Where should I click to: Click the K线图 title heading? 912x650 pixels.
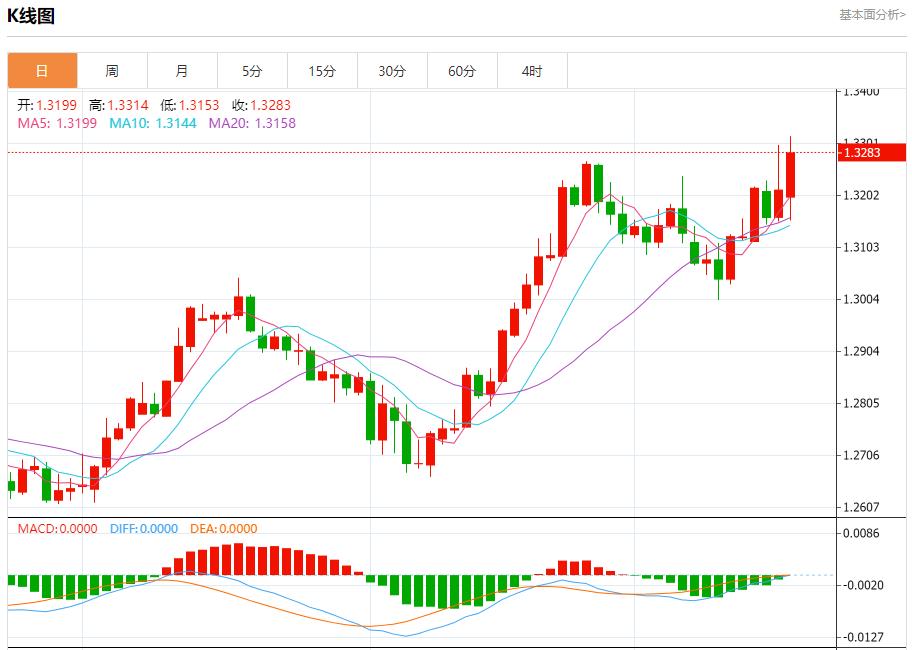(x=32, y=16)
